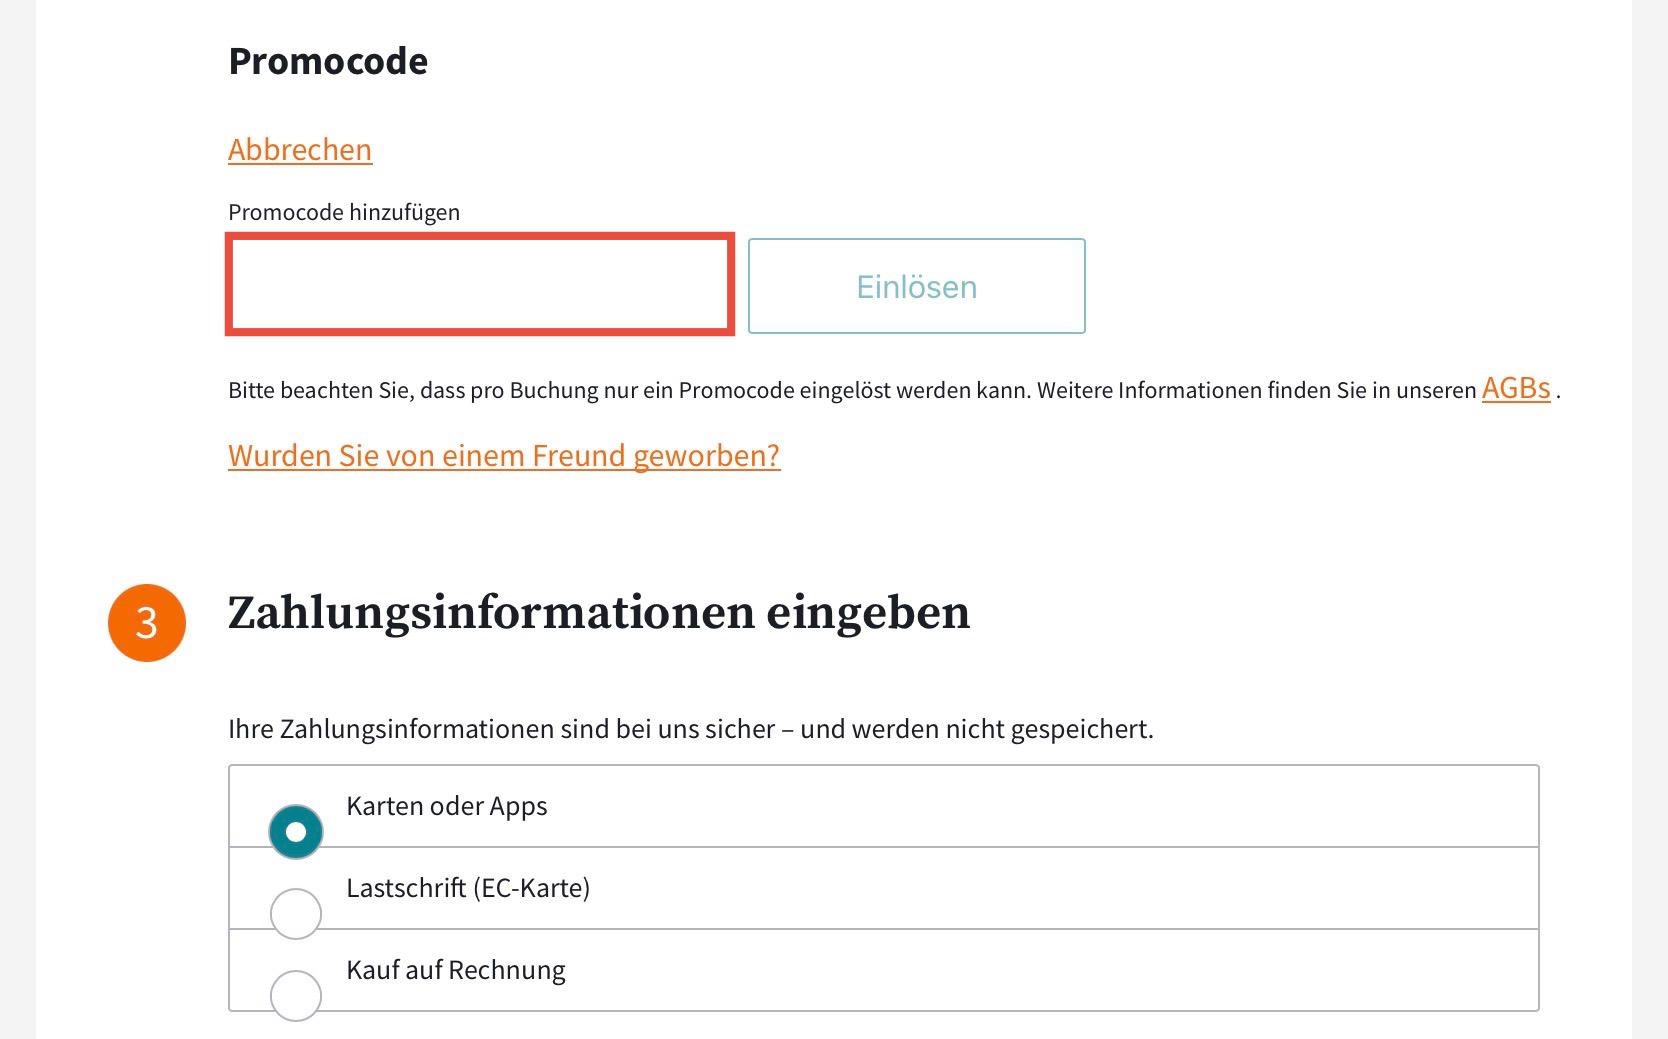Click the Lastschrift (EC-Karte) label text
Viewport: 1668px width, 1039px height.
(x=468, y=888)
